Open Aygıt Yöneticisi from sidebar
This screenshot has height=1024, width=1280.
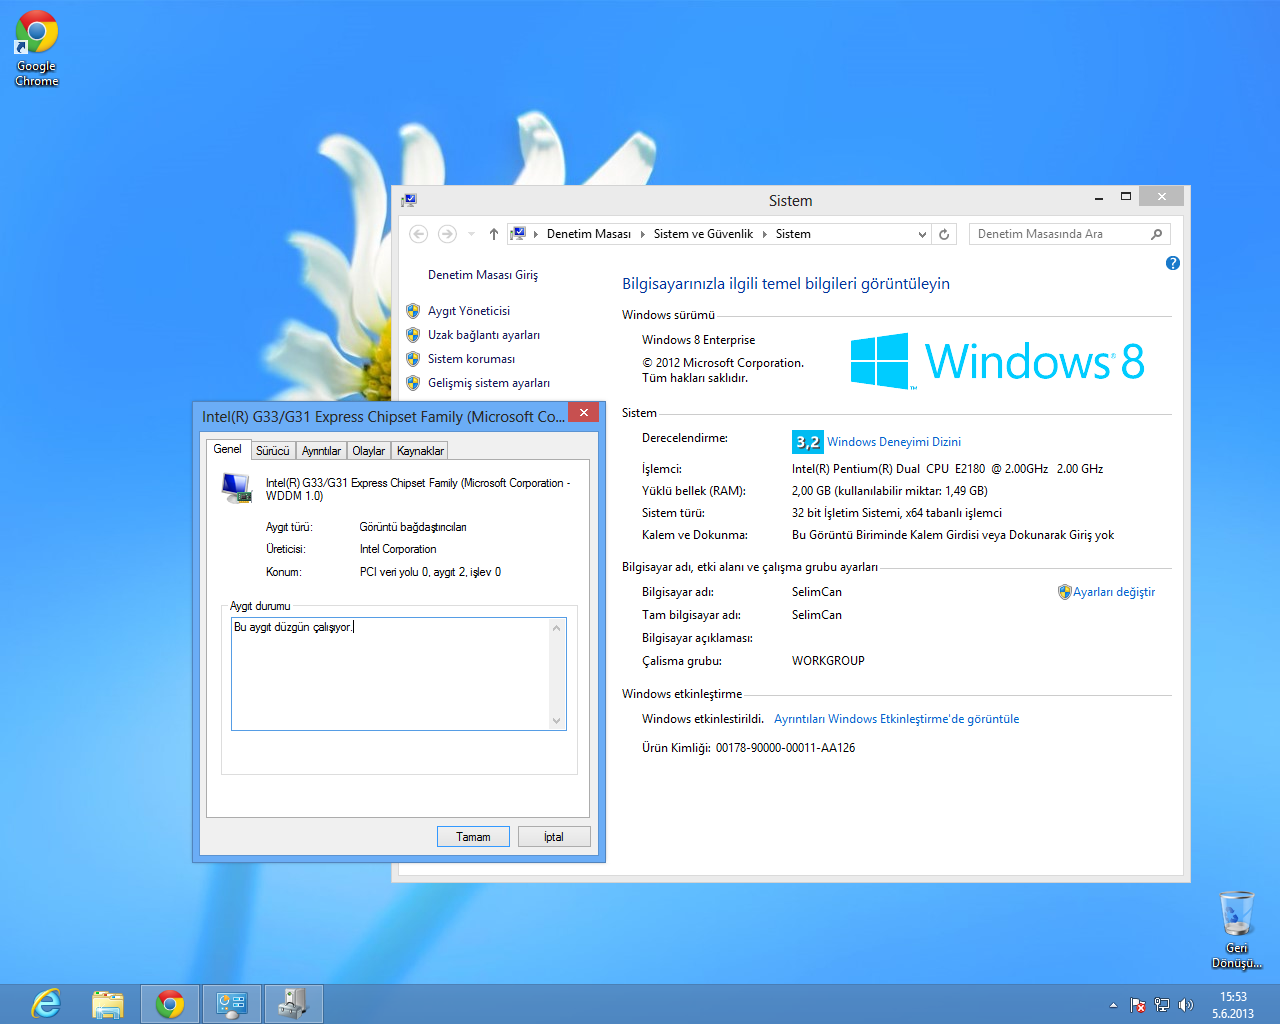coord(469,311)
